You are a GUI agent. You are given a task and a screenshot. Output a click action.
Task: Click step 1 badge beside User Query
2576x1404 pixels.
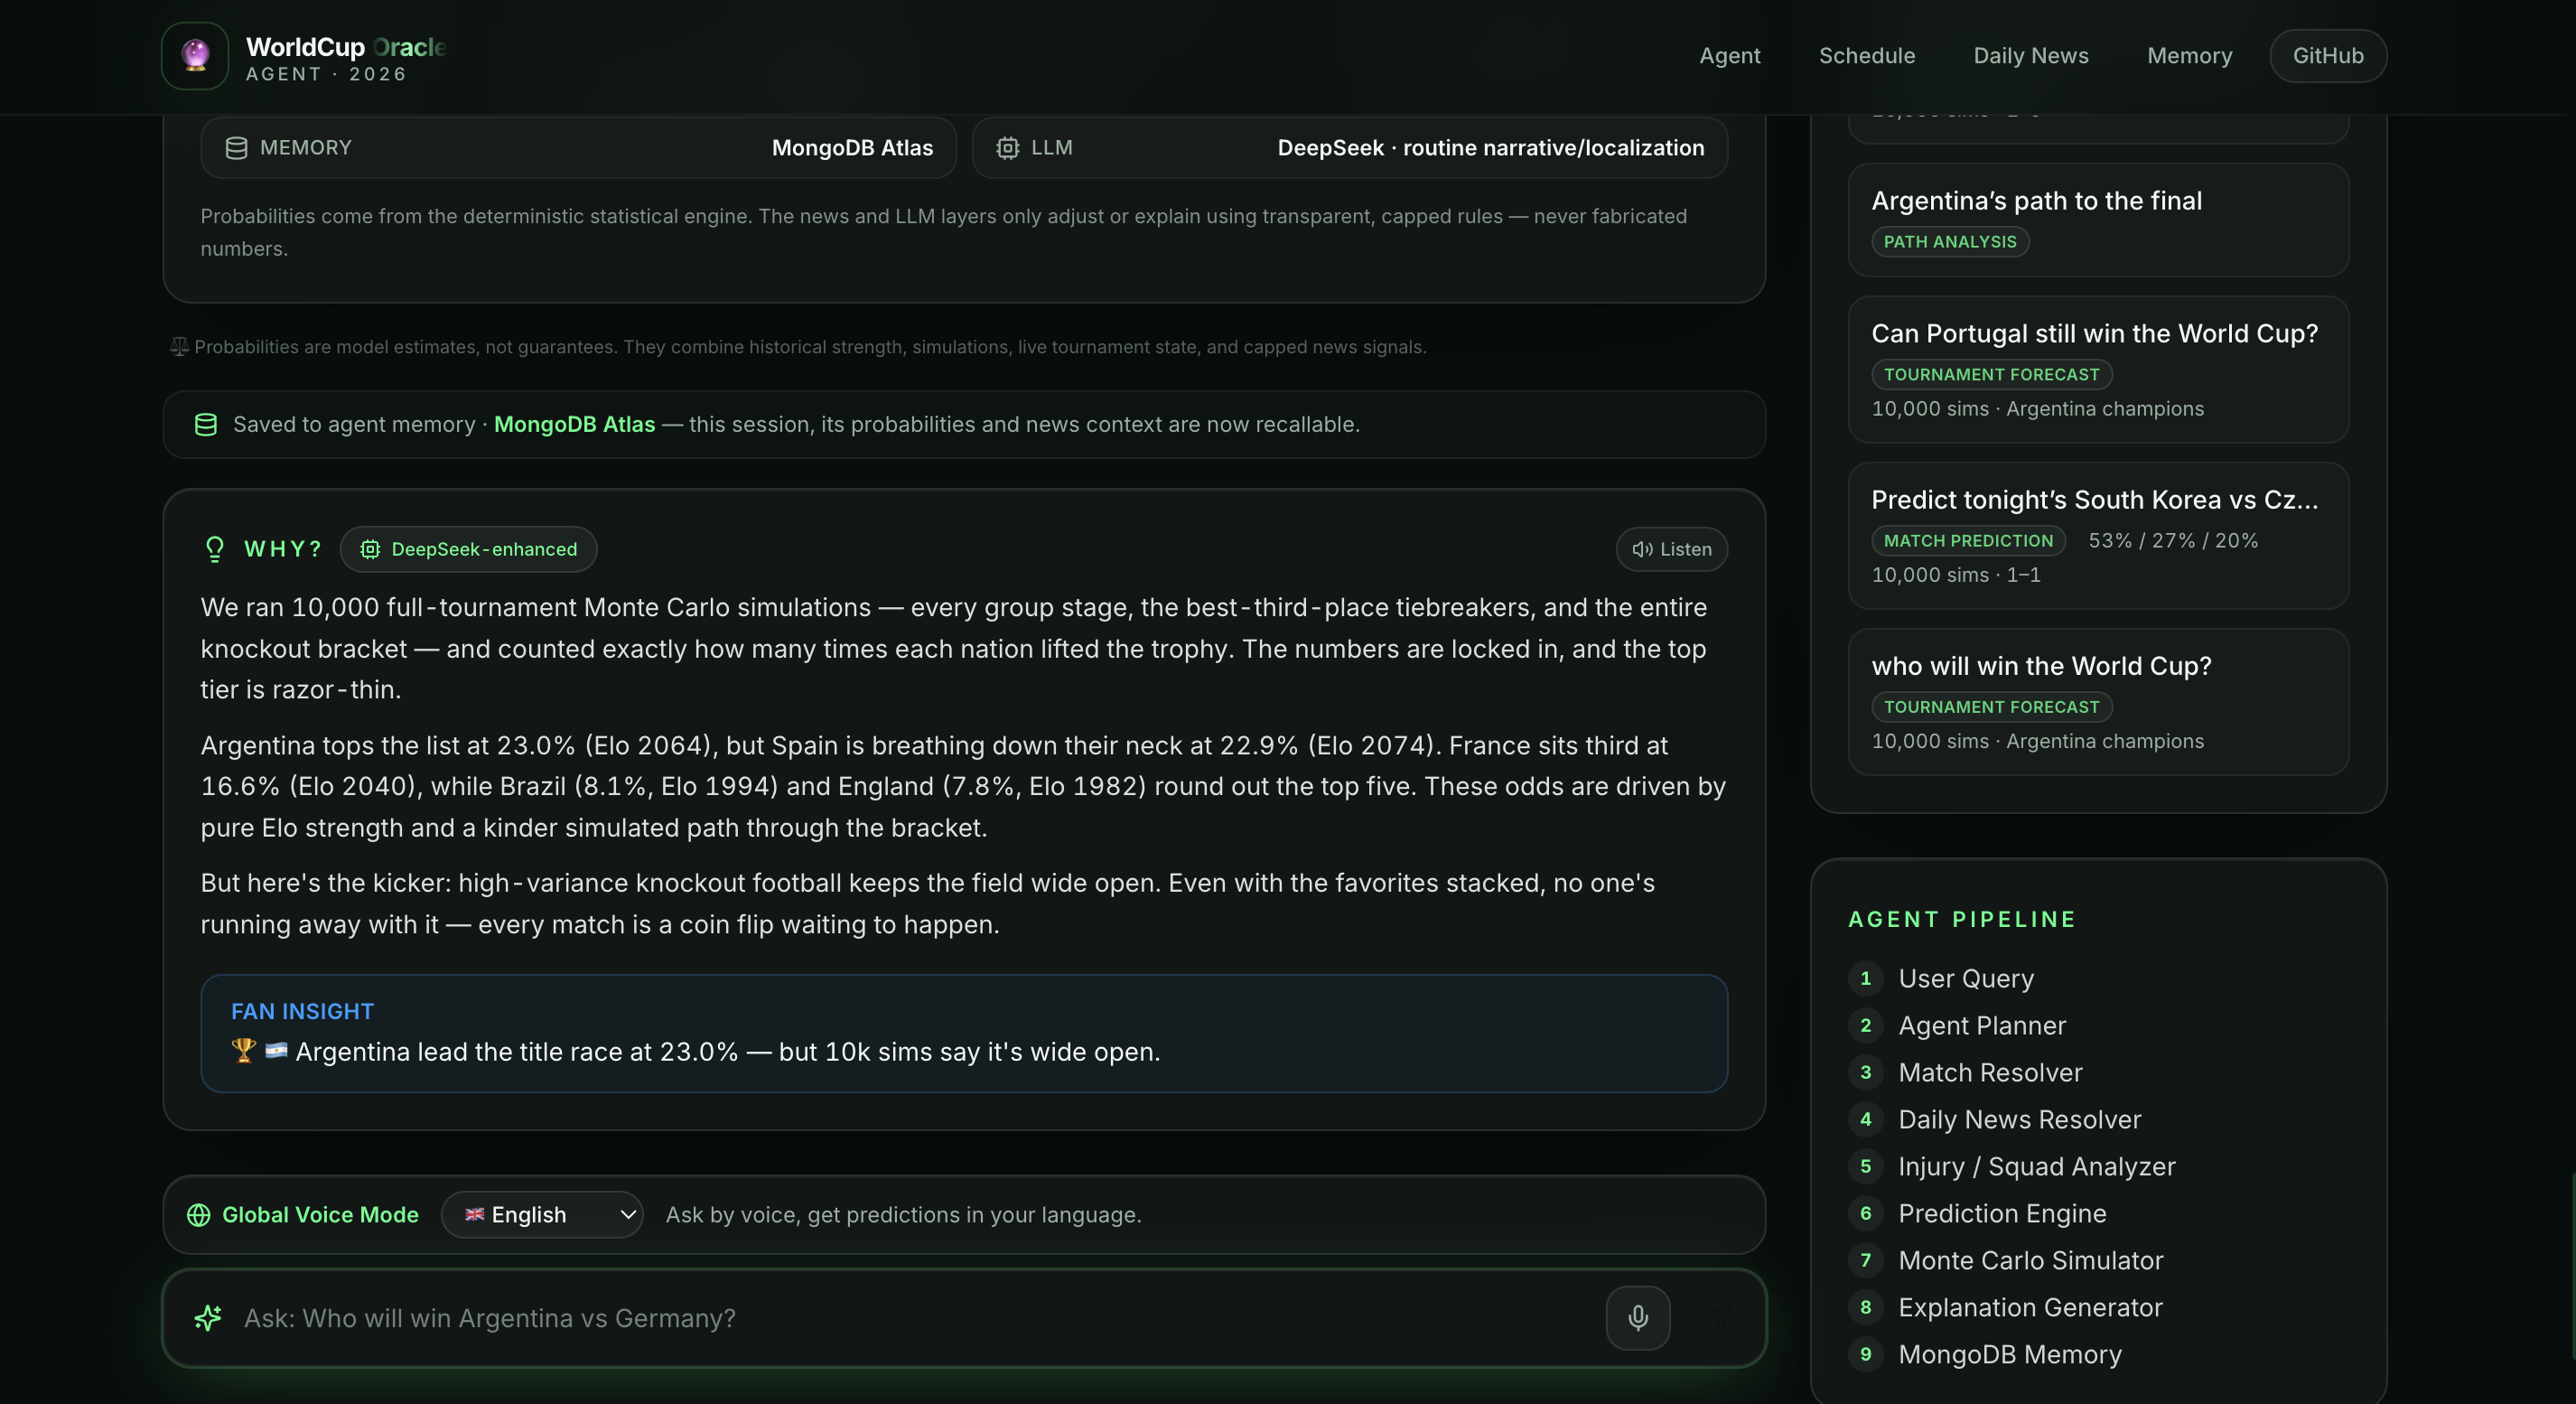1865,978
